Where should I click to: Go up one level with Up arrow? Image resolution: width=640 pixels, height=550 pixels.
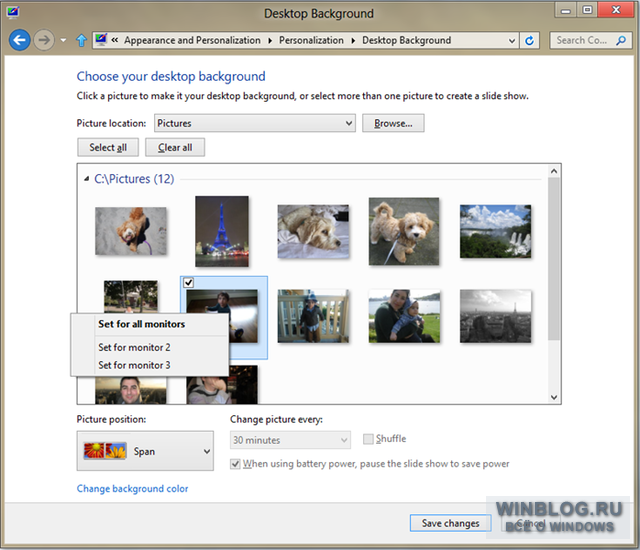(81, 40)
